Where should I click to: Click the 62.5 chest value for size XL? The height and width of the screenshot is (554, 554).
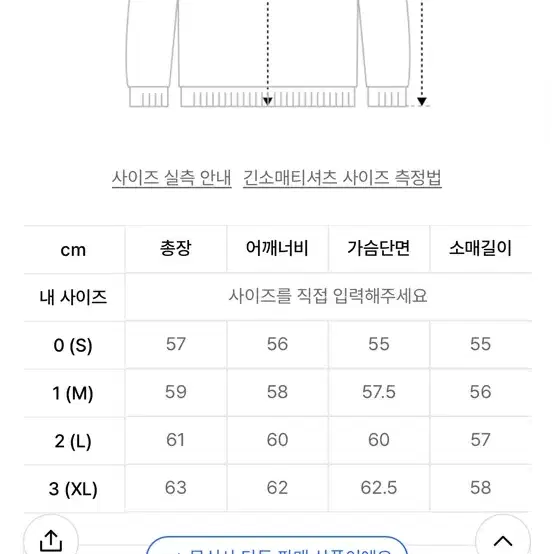coord(379,488)
